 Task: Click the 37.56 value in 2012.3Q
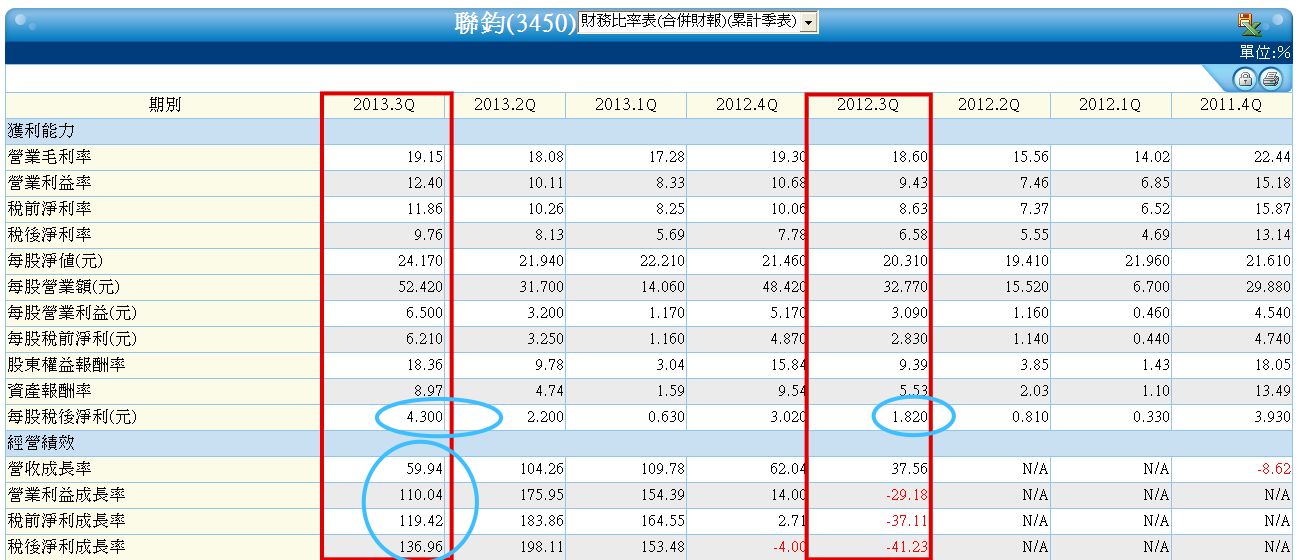(908, 468)
